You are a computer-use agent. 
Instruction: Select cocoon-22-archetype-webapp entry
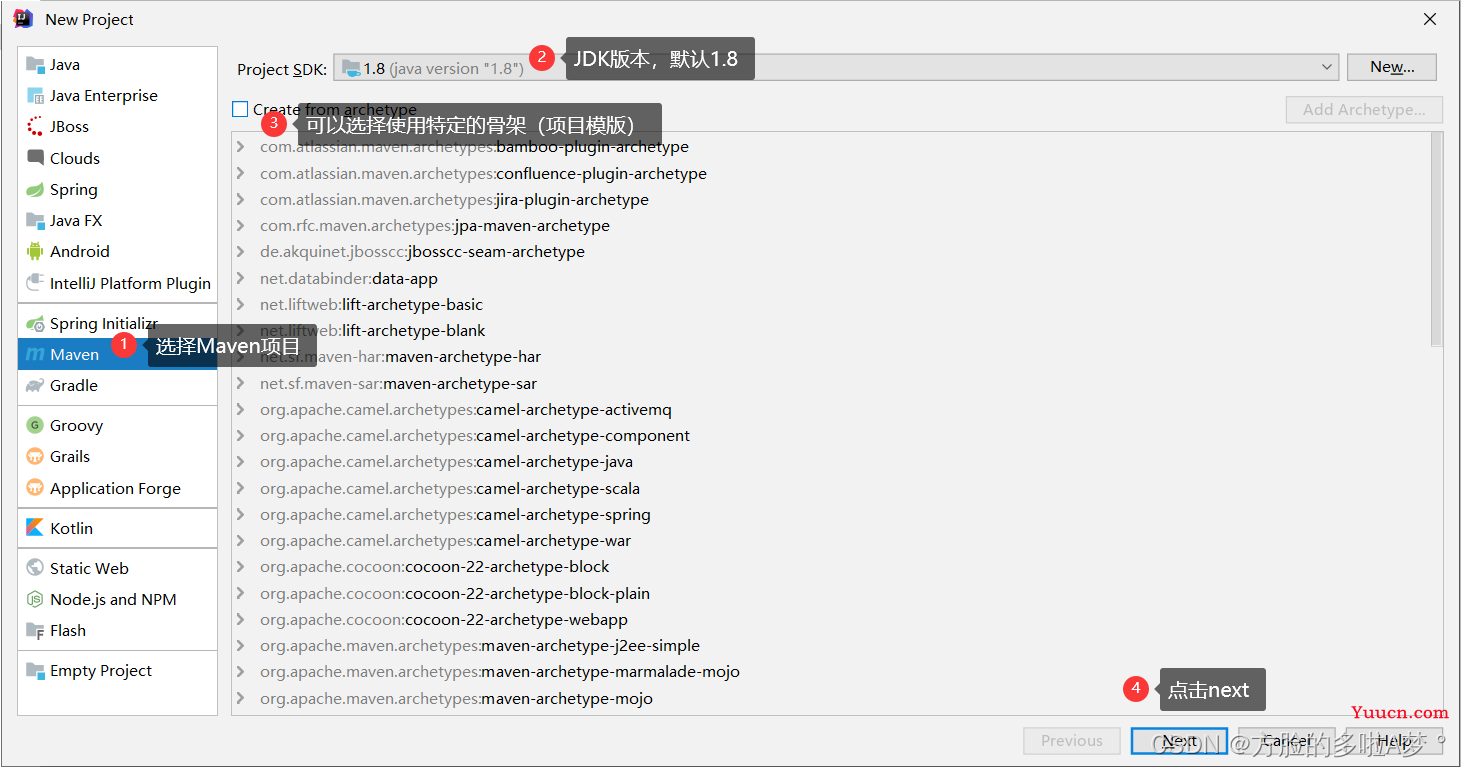444,619
